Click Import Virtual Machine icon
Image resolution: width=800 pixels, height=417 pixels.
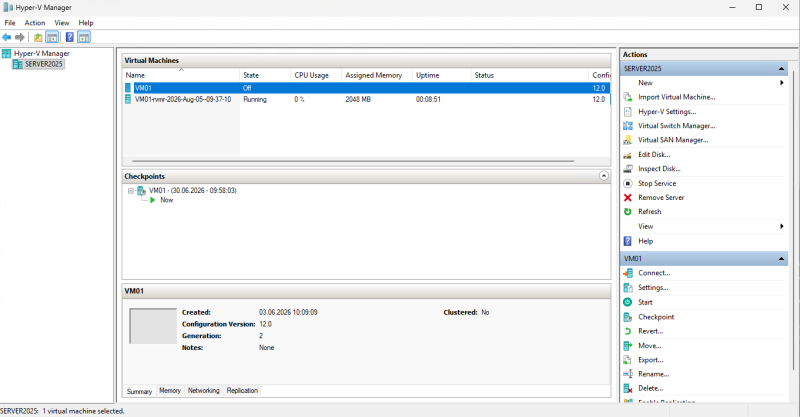coord(628,97)
